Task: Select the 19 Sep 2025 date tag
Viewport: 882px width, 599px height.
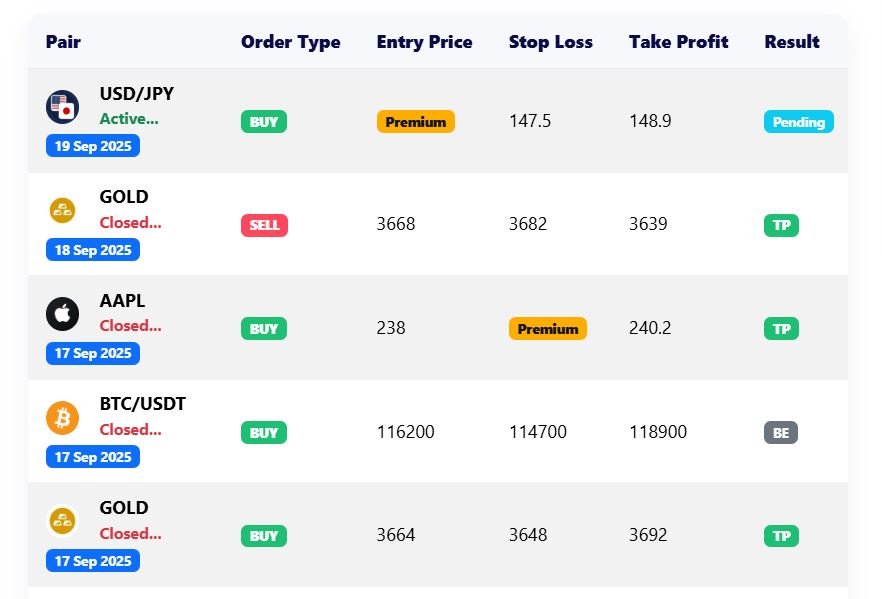Action: (93, 146)
